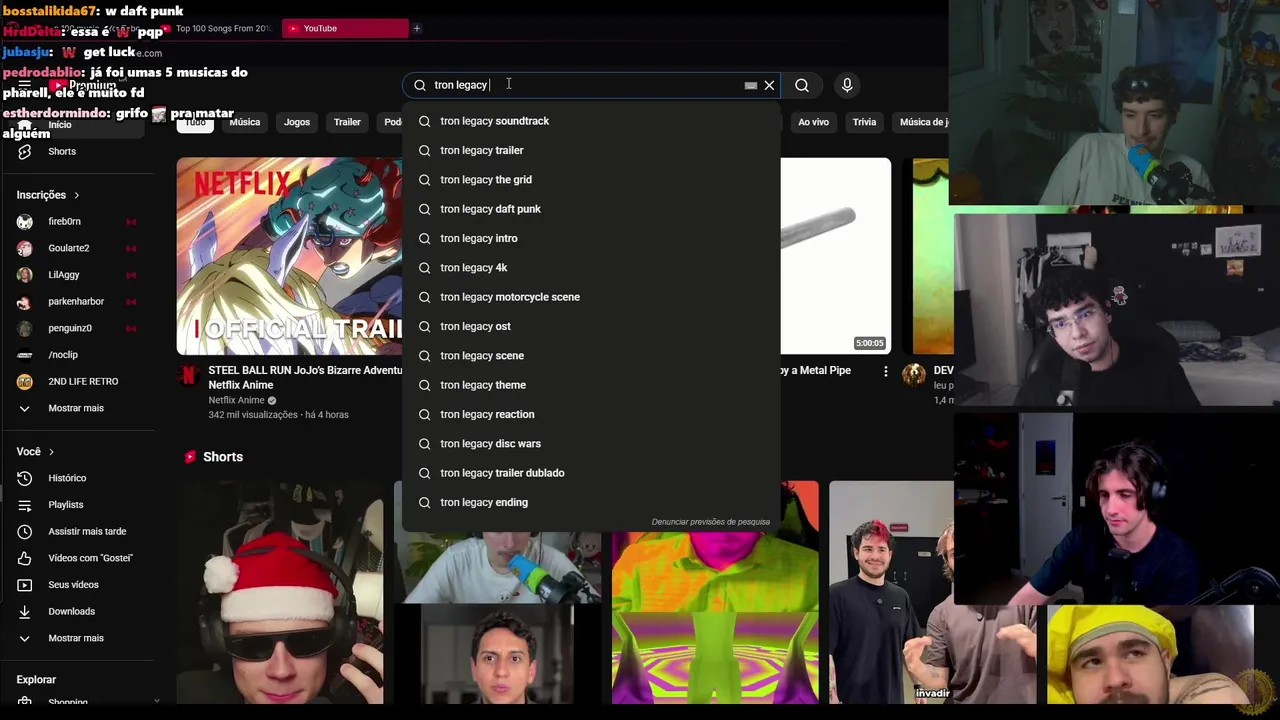Image resolution: width=1280 pixels, height=720 pixels.
Task: Choose suggestion tron legacy 4k
Action: click(591, 268)
